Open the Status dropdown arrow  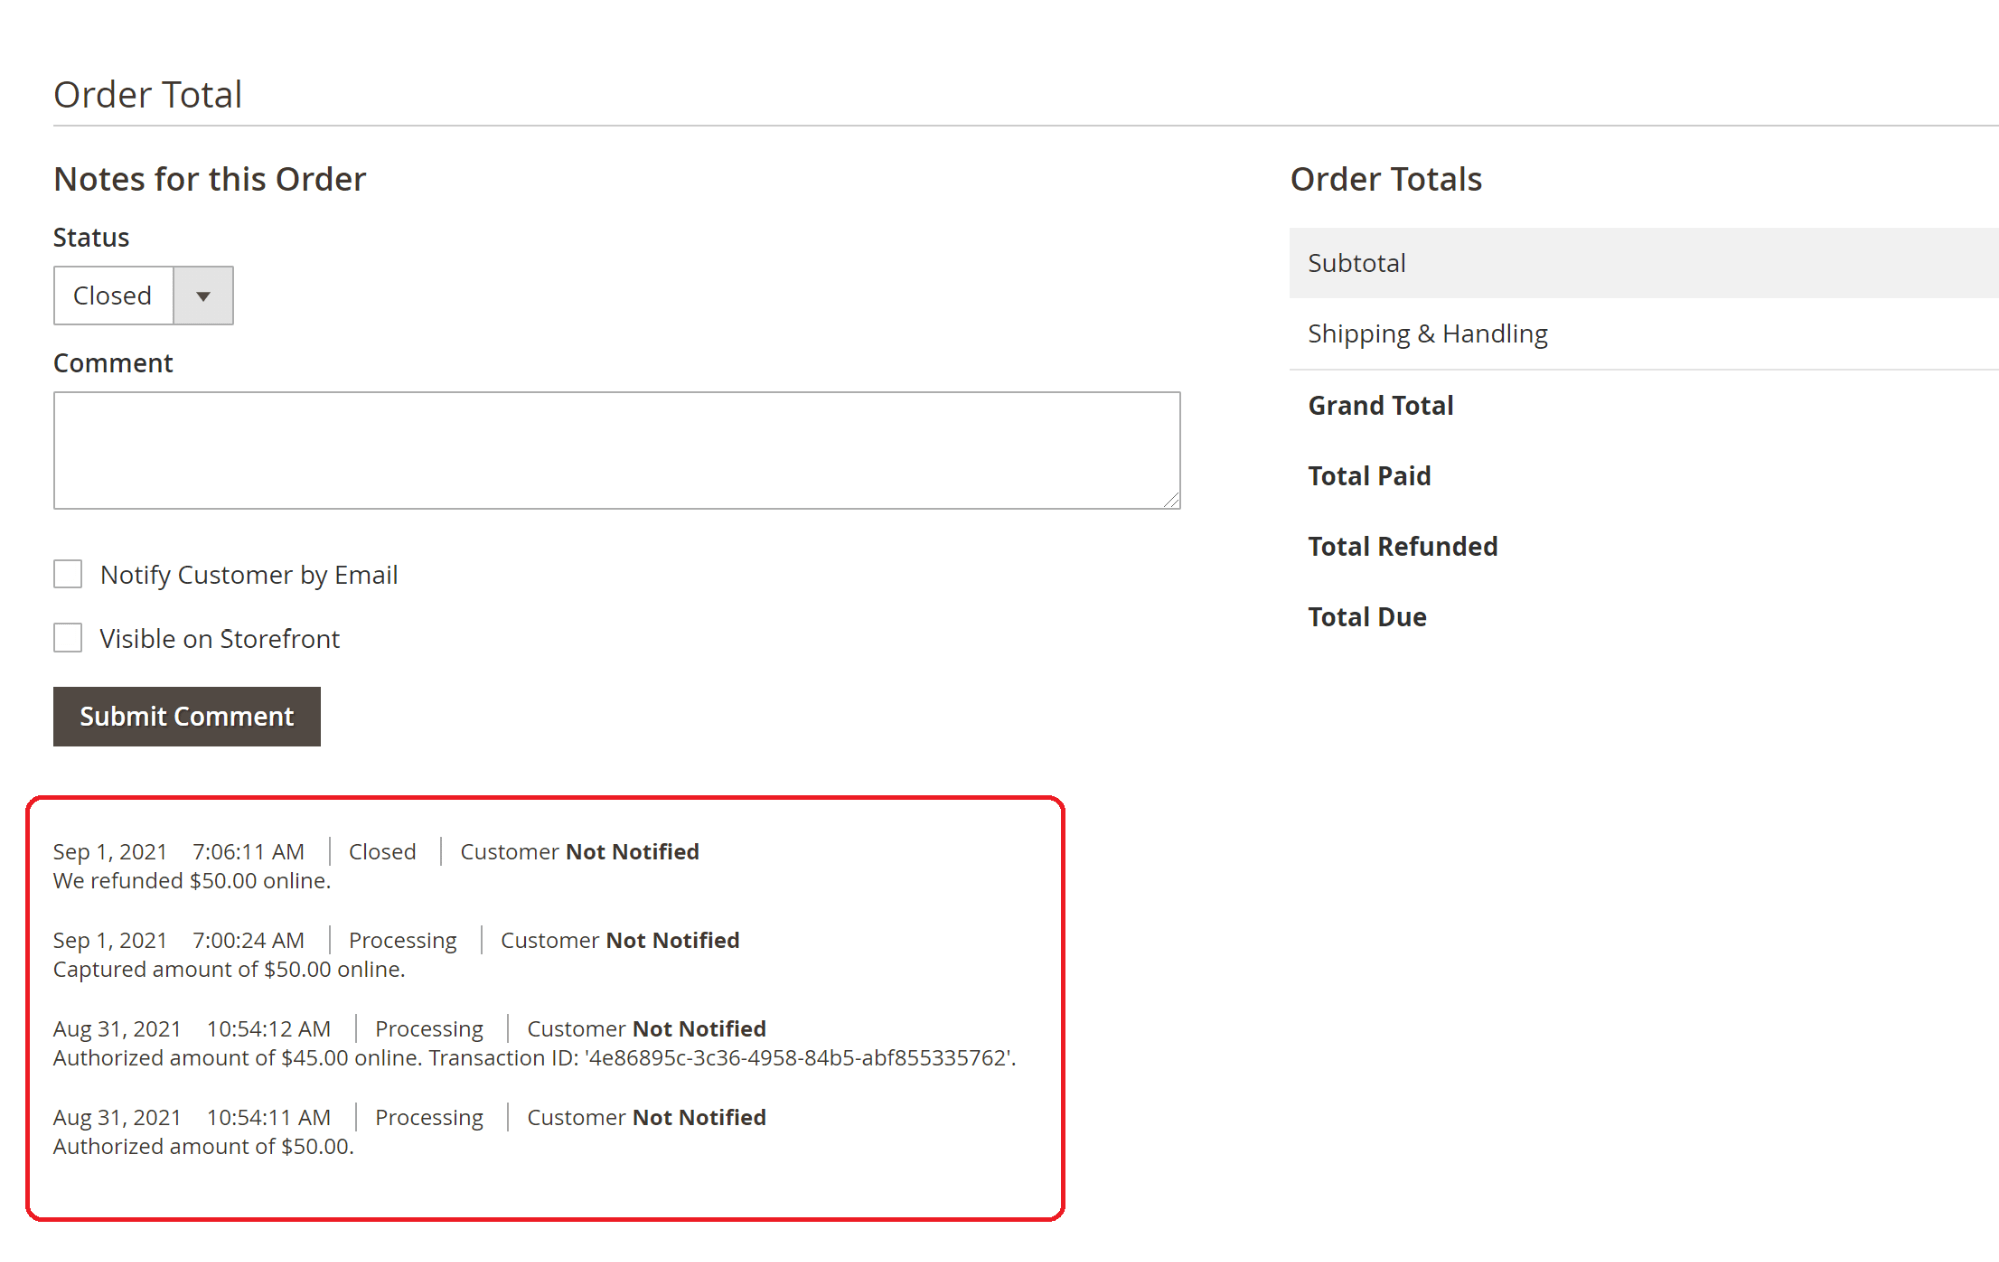(203, 296)
